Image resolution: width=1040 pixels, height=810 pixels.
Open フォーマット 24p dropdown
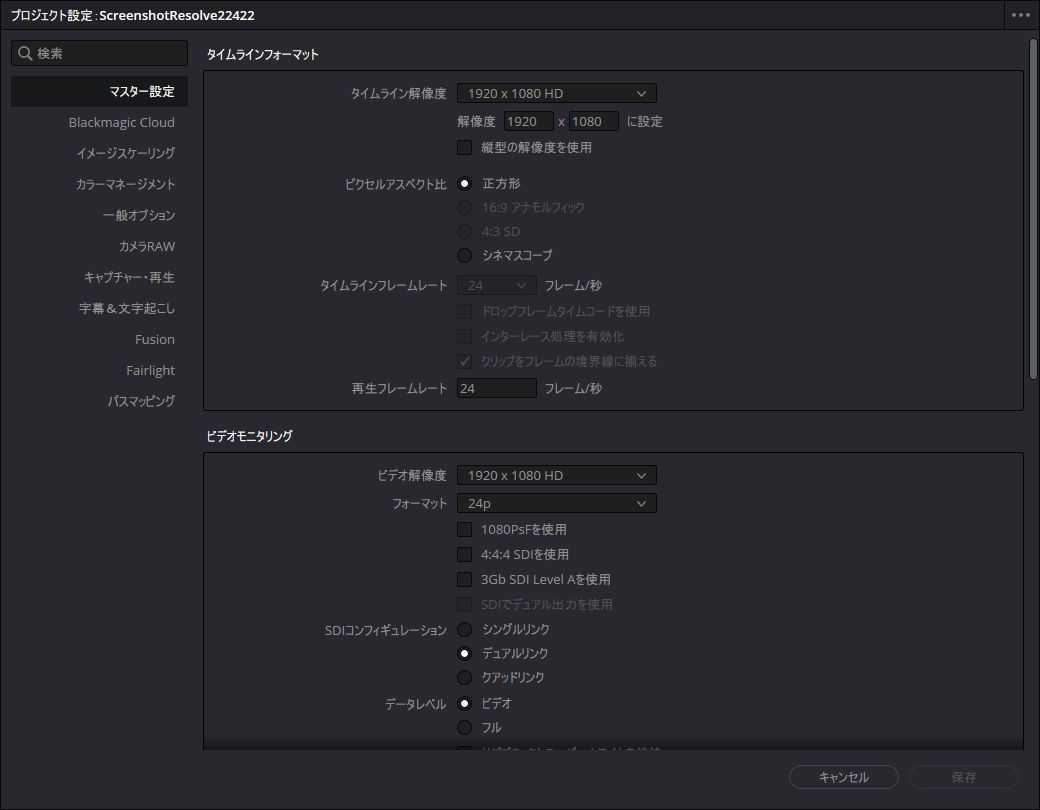(556, 504)
